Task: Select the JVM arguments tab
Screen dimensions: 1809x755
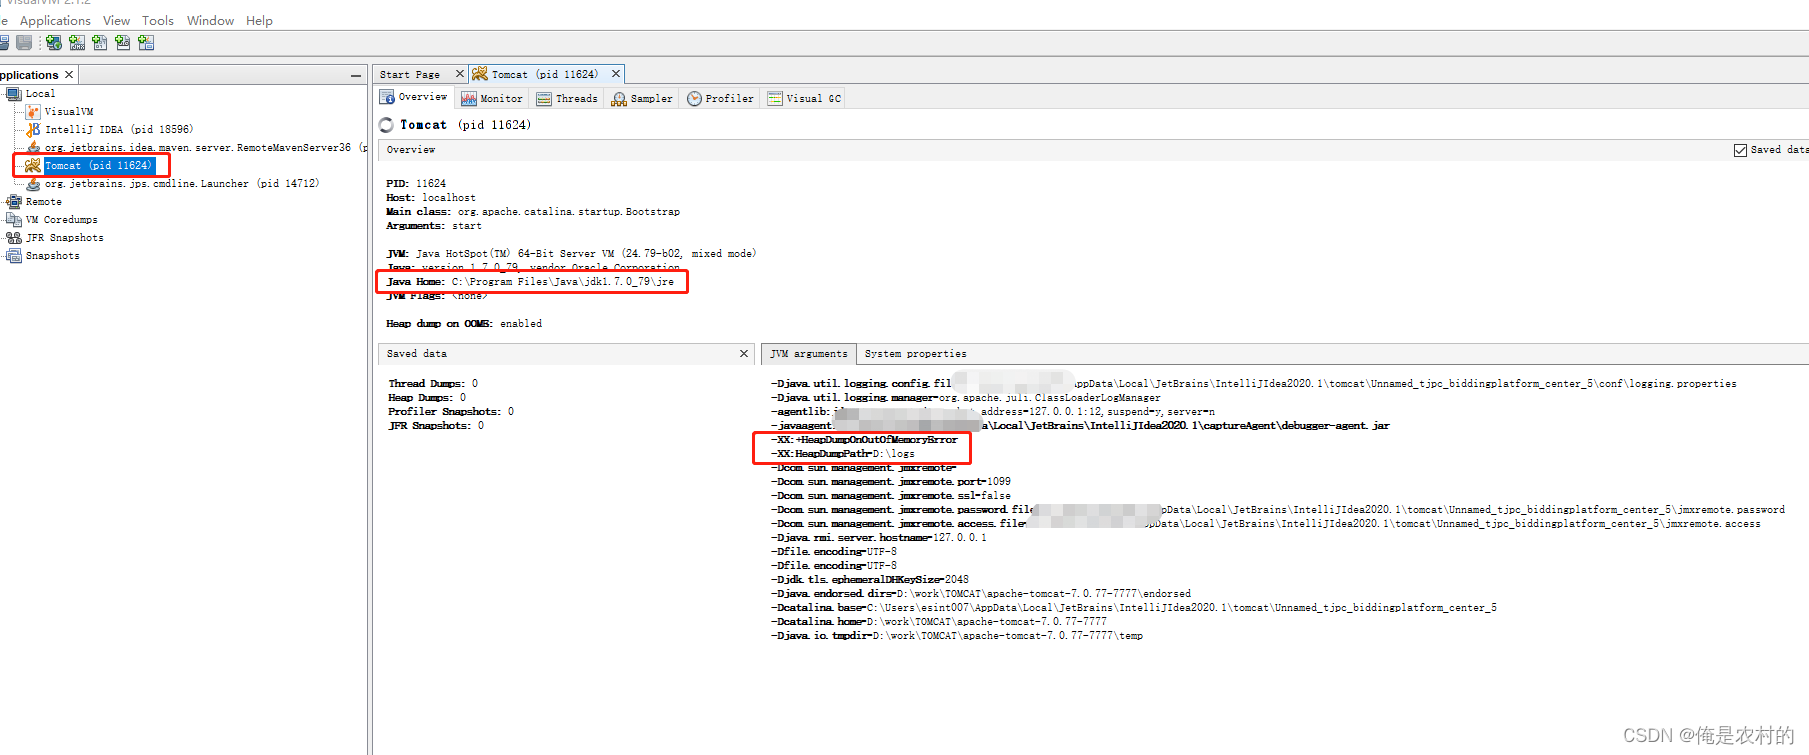Action: 808,354
